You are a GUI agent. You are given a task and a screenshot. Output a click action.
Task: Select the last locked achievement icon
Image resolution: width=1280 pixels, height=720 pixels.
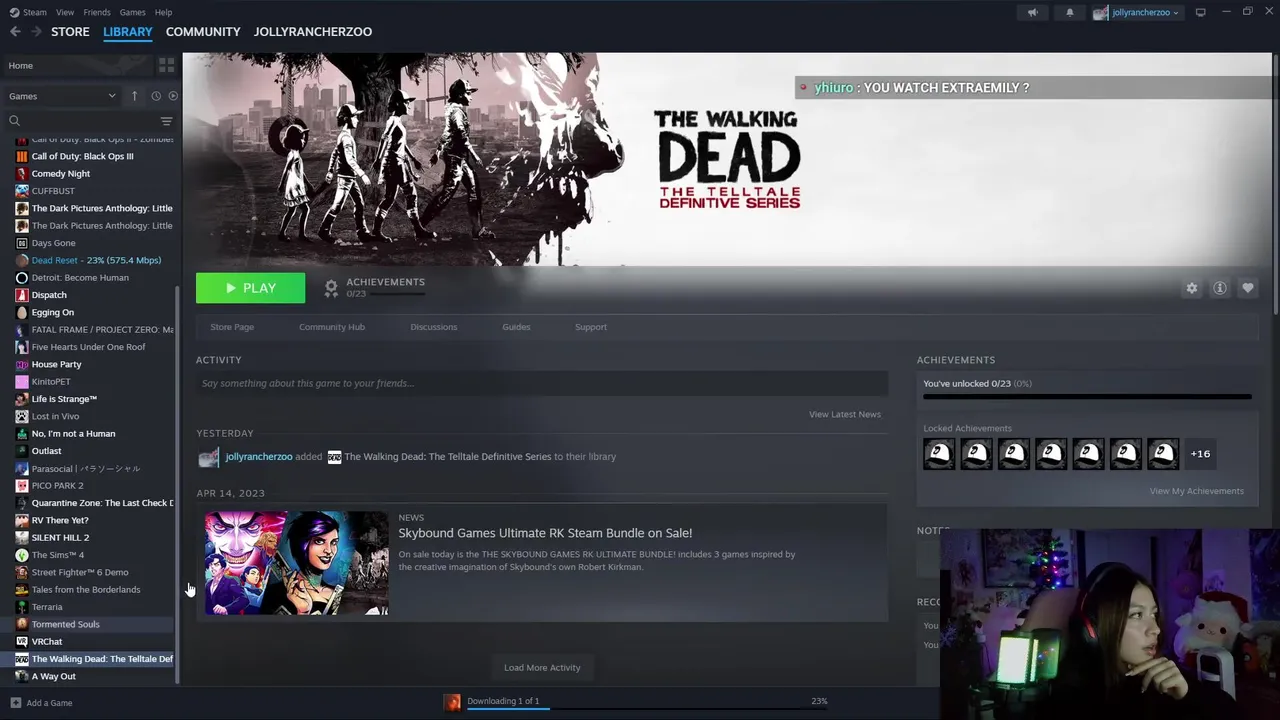[x=1163, y=454]
